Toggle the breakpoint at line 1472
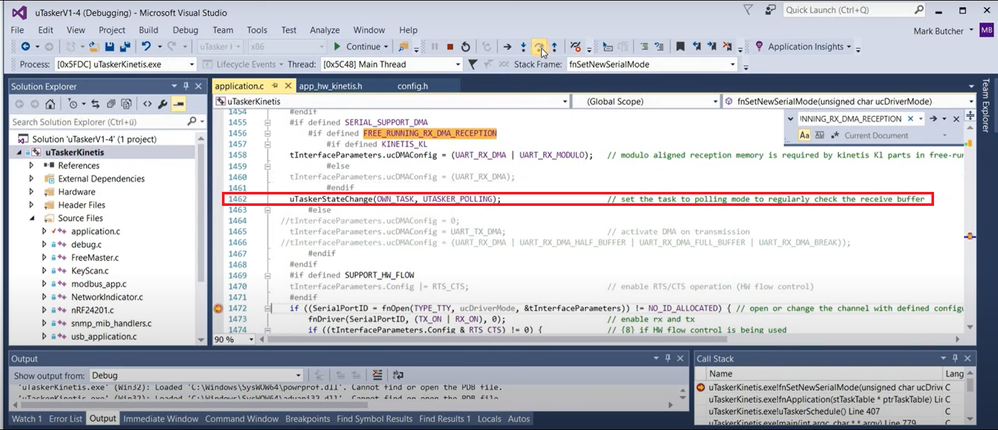Viewport: 998px width, 430px height. pos(219,309)
